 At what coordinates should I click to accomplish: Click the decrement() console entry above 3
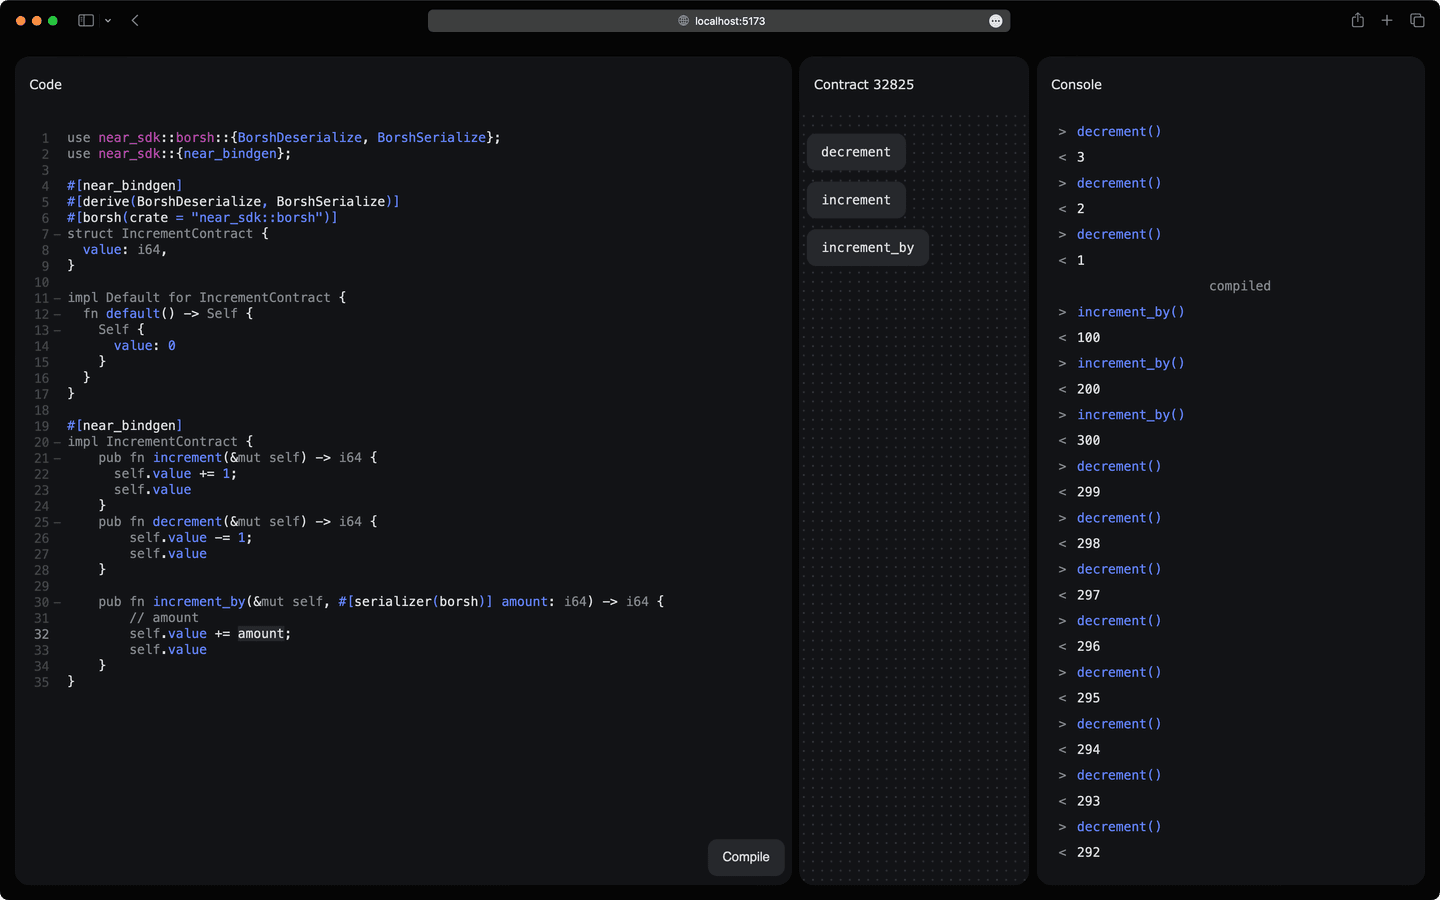[1119, 132]
